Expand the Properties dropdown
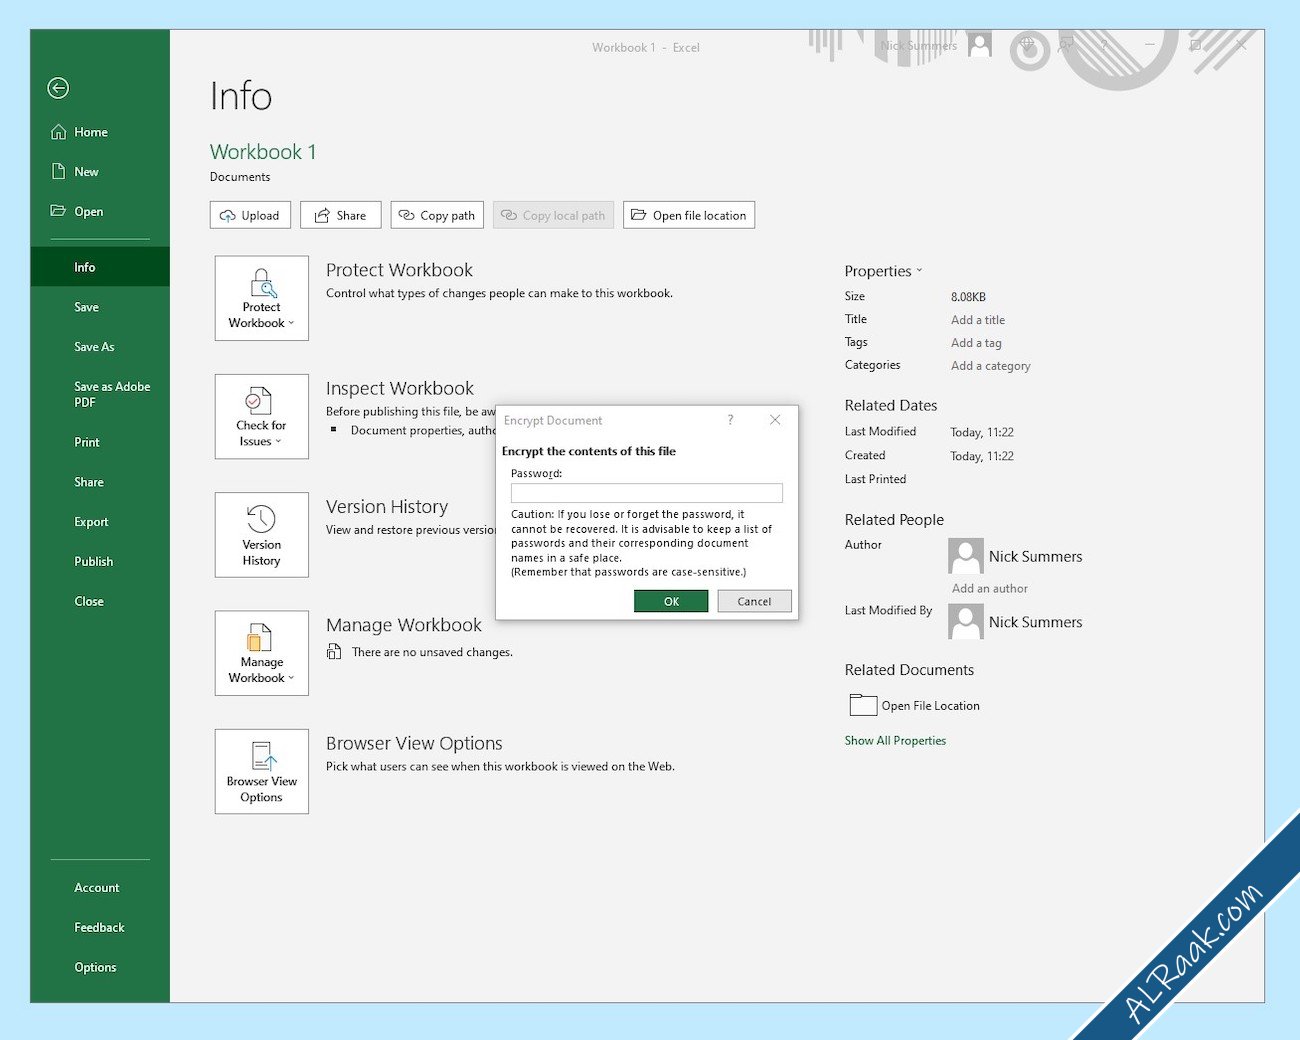 pyautogui.click(x=883, y=271)
